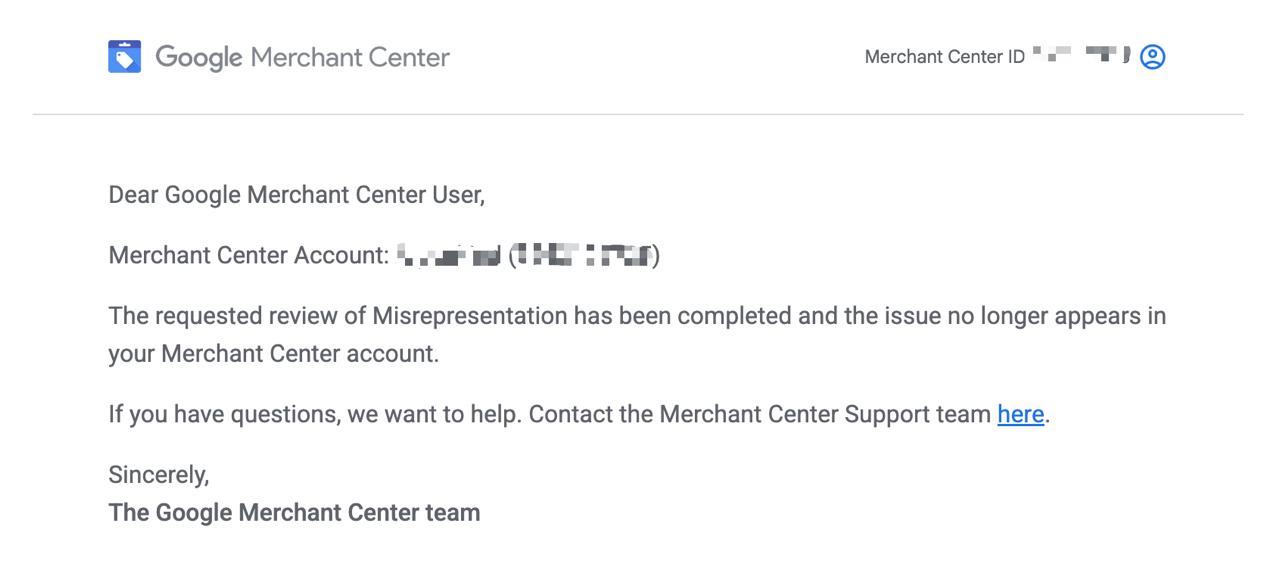Select the 'Dear Google Merchant Center User,' greeting

[296, 195]
